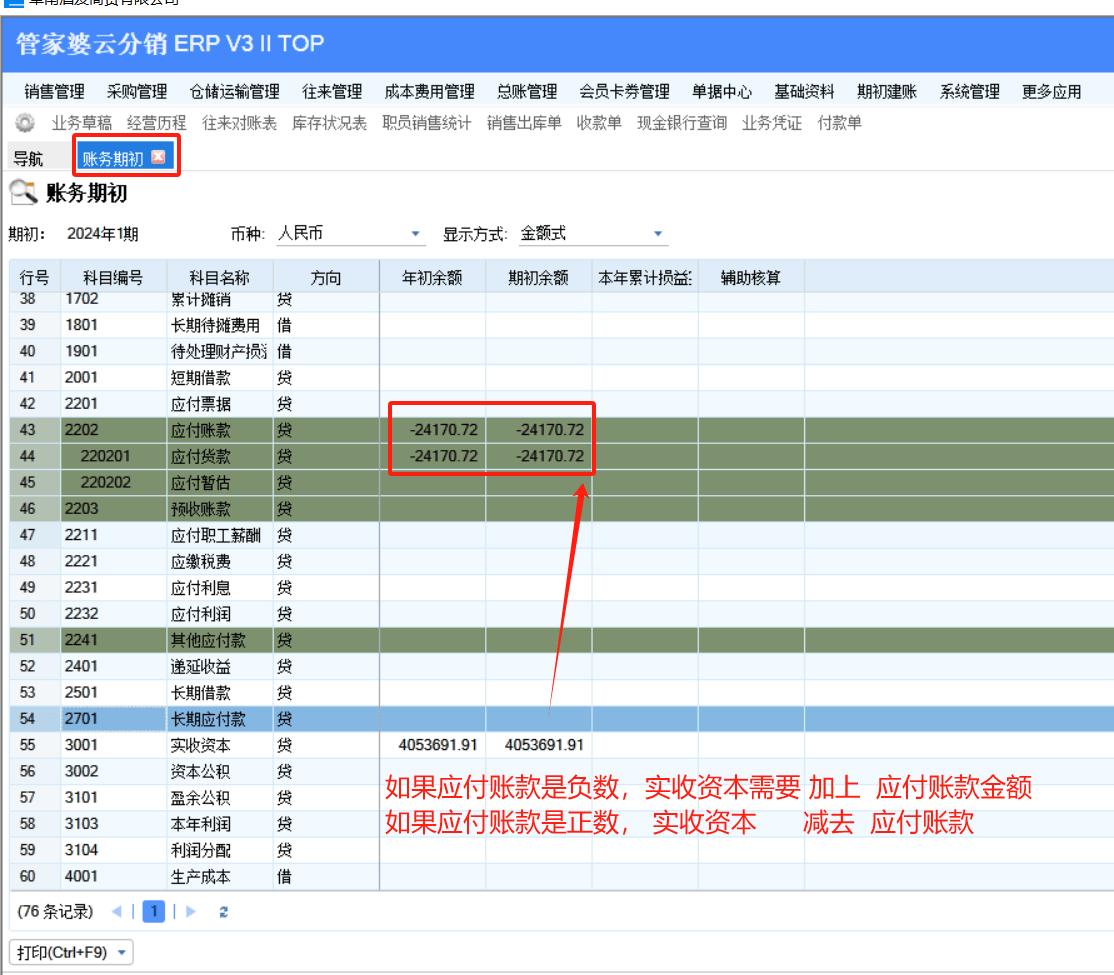Click the 行号 column header
The width and height of the screenshot is (1114, 975).
(35, 277)
